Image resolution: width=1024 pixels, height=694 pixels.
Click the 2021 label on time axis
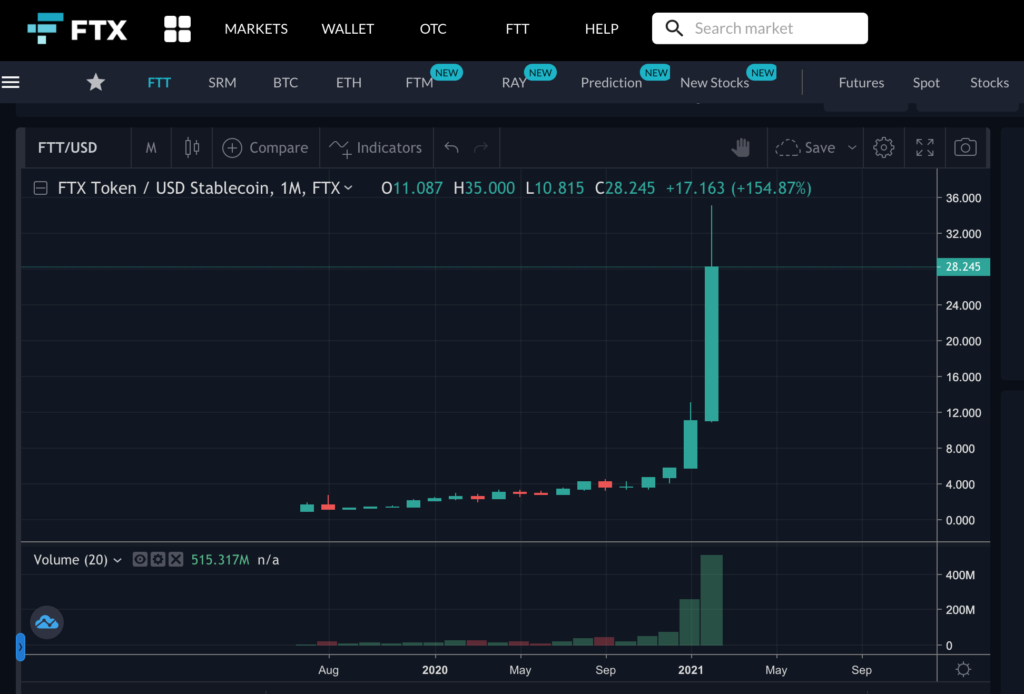tap(690, 670)
